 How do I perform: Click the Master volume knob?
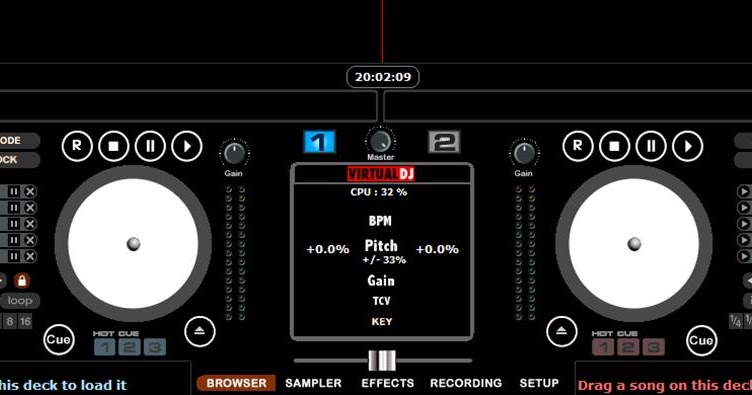tap(380, 141)
